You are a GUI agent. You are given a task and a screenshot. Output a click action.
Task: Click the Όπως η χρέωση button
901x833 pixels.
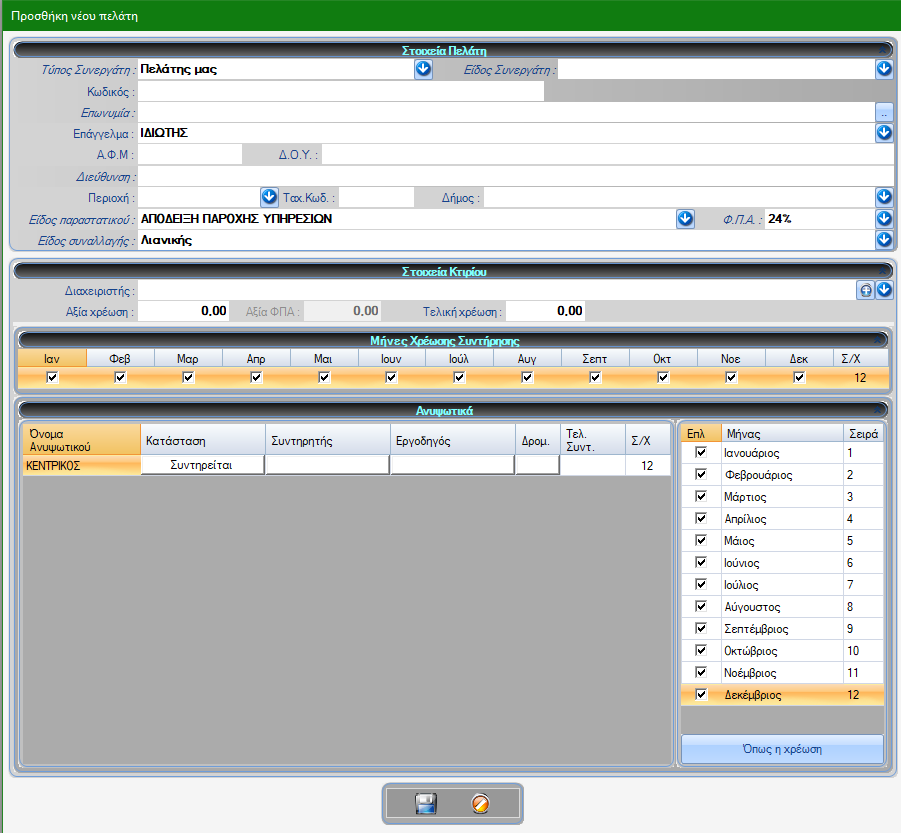tap(782, 749)
